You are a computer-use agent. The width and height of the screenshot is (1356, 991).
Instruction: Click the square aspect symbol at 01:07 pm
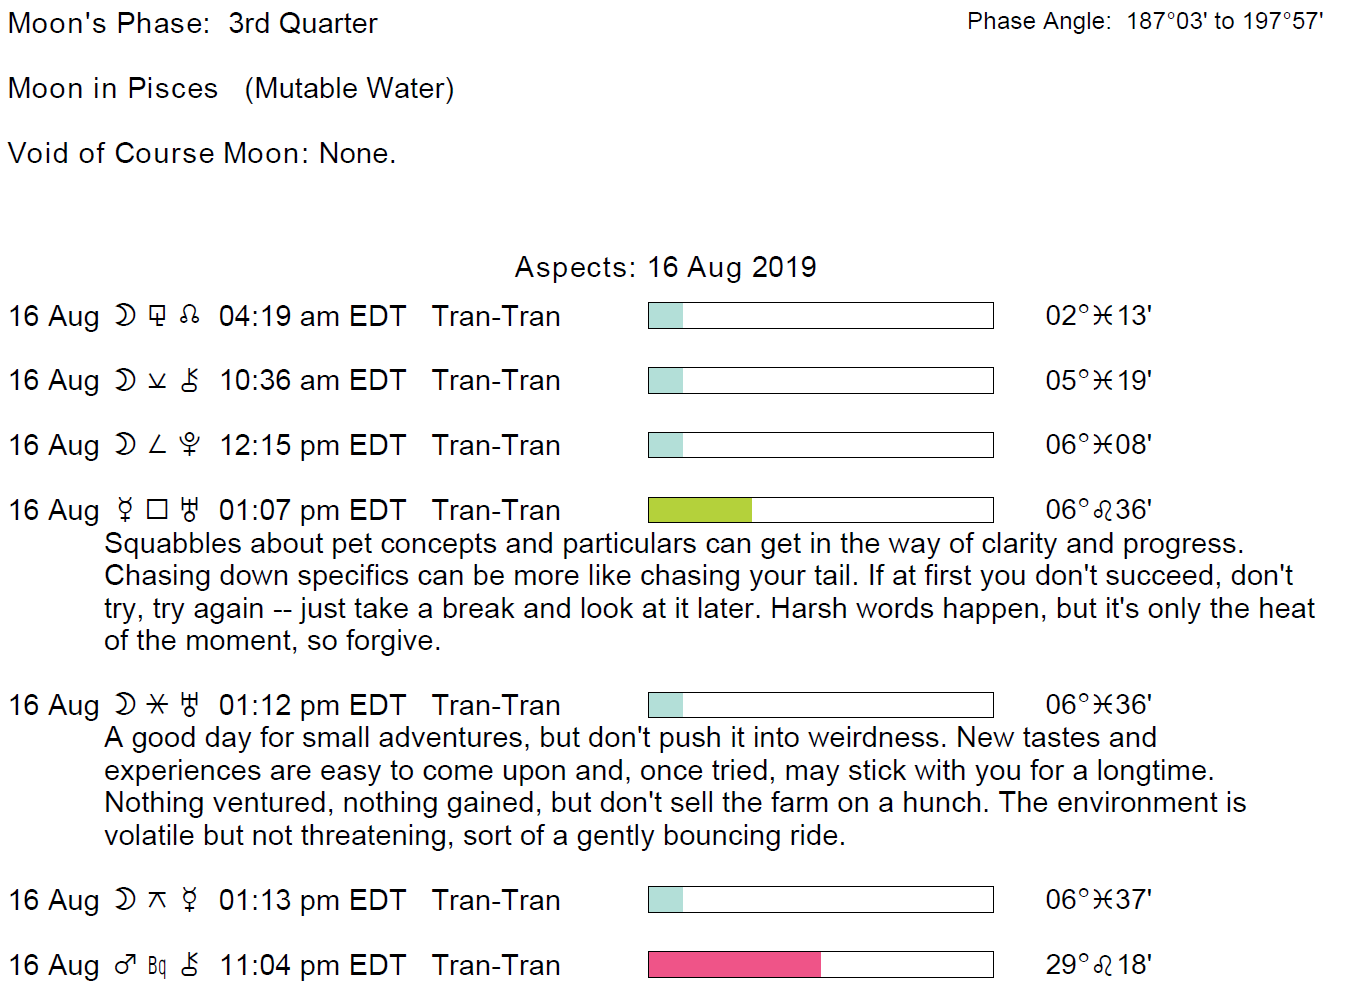coord(157,510)
